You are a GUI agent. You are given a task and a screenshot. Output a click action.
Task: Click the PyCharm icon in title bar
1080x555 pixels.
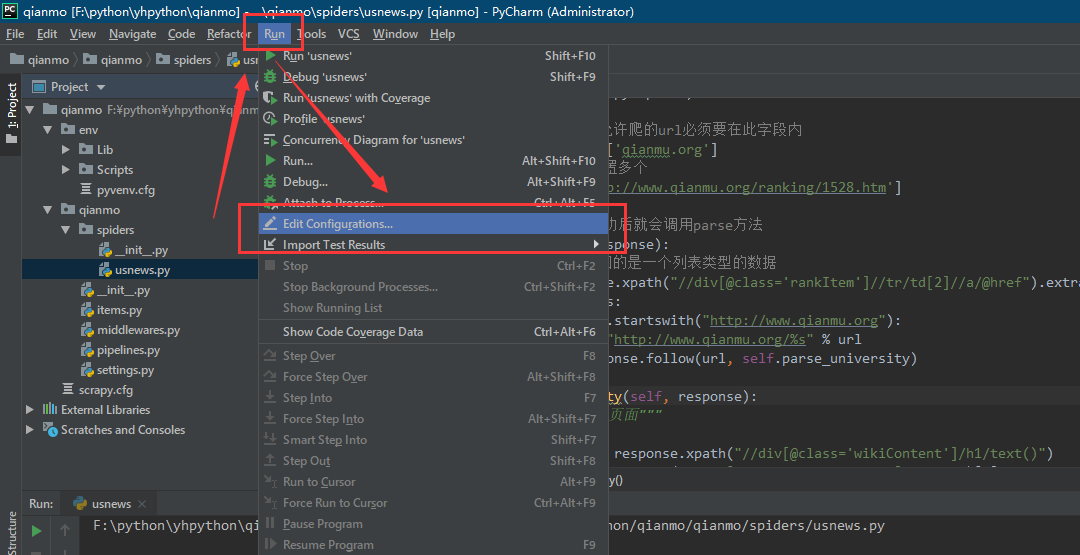coord(10,10)
